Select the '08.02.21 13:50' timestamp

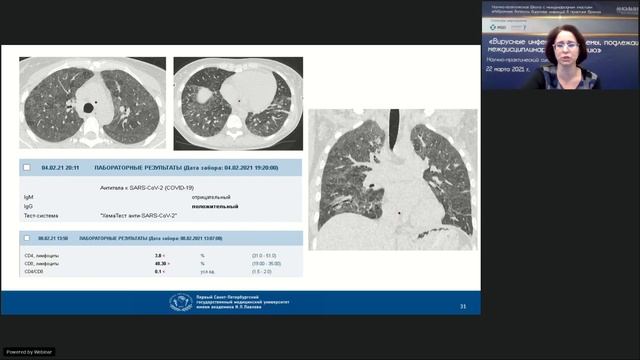click(x=53, y=238)
